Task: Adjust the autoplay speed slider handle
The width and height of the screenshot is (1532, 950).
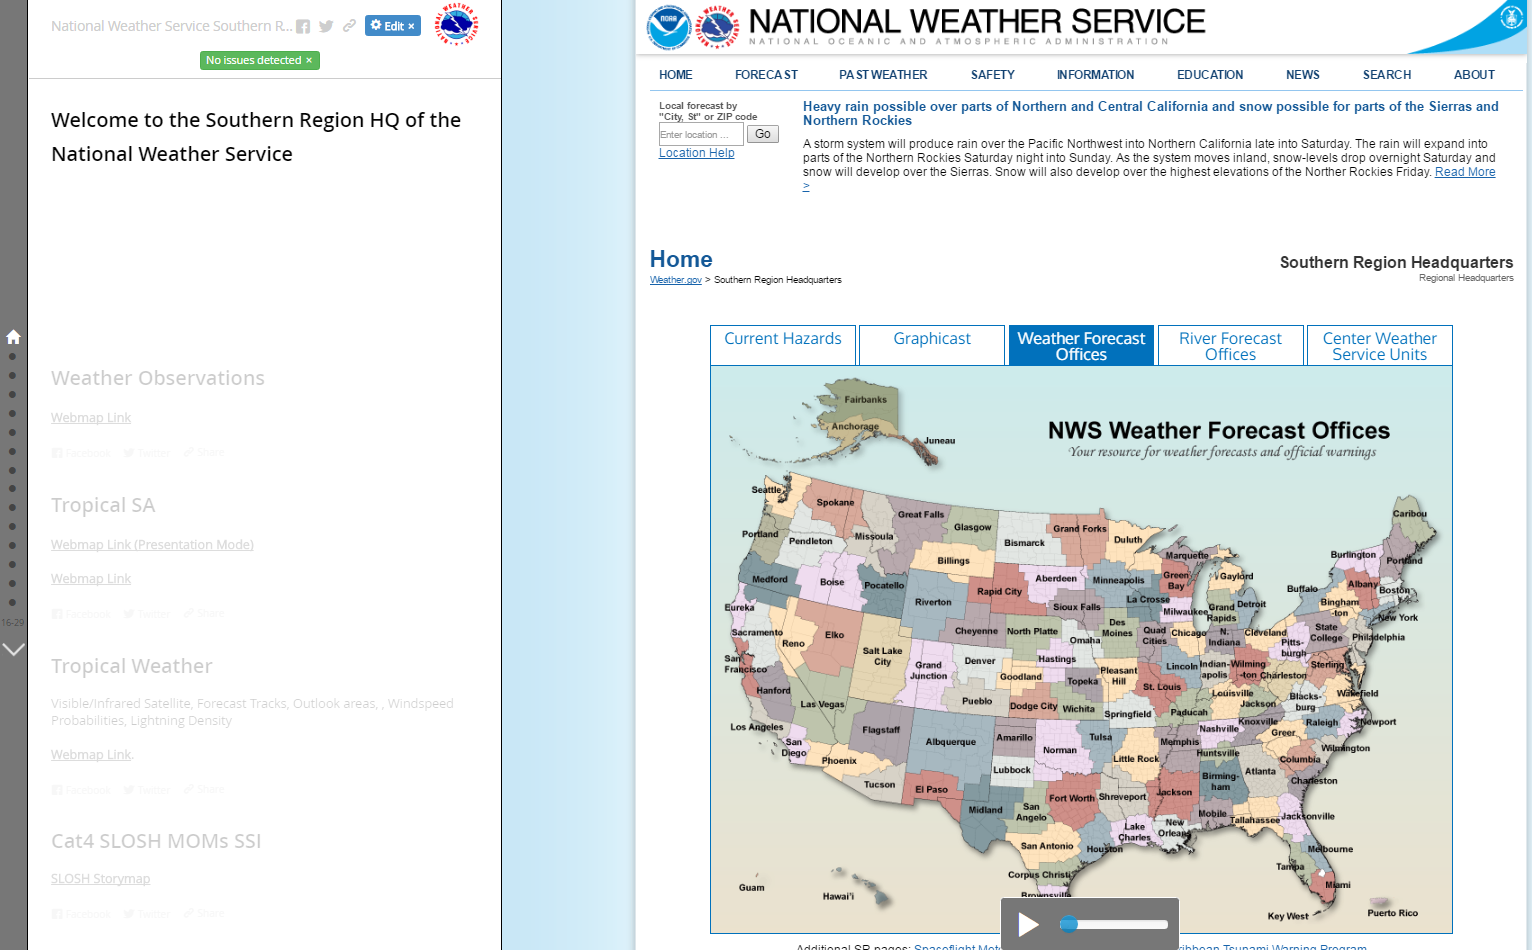Action: [x=1069, y=924]
